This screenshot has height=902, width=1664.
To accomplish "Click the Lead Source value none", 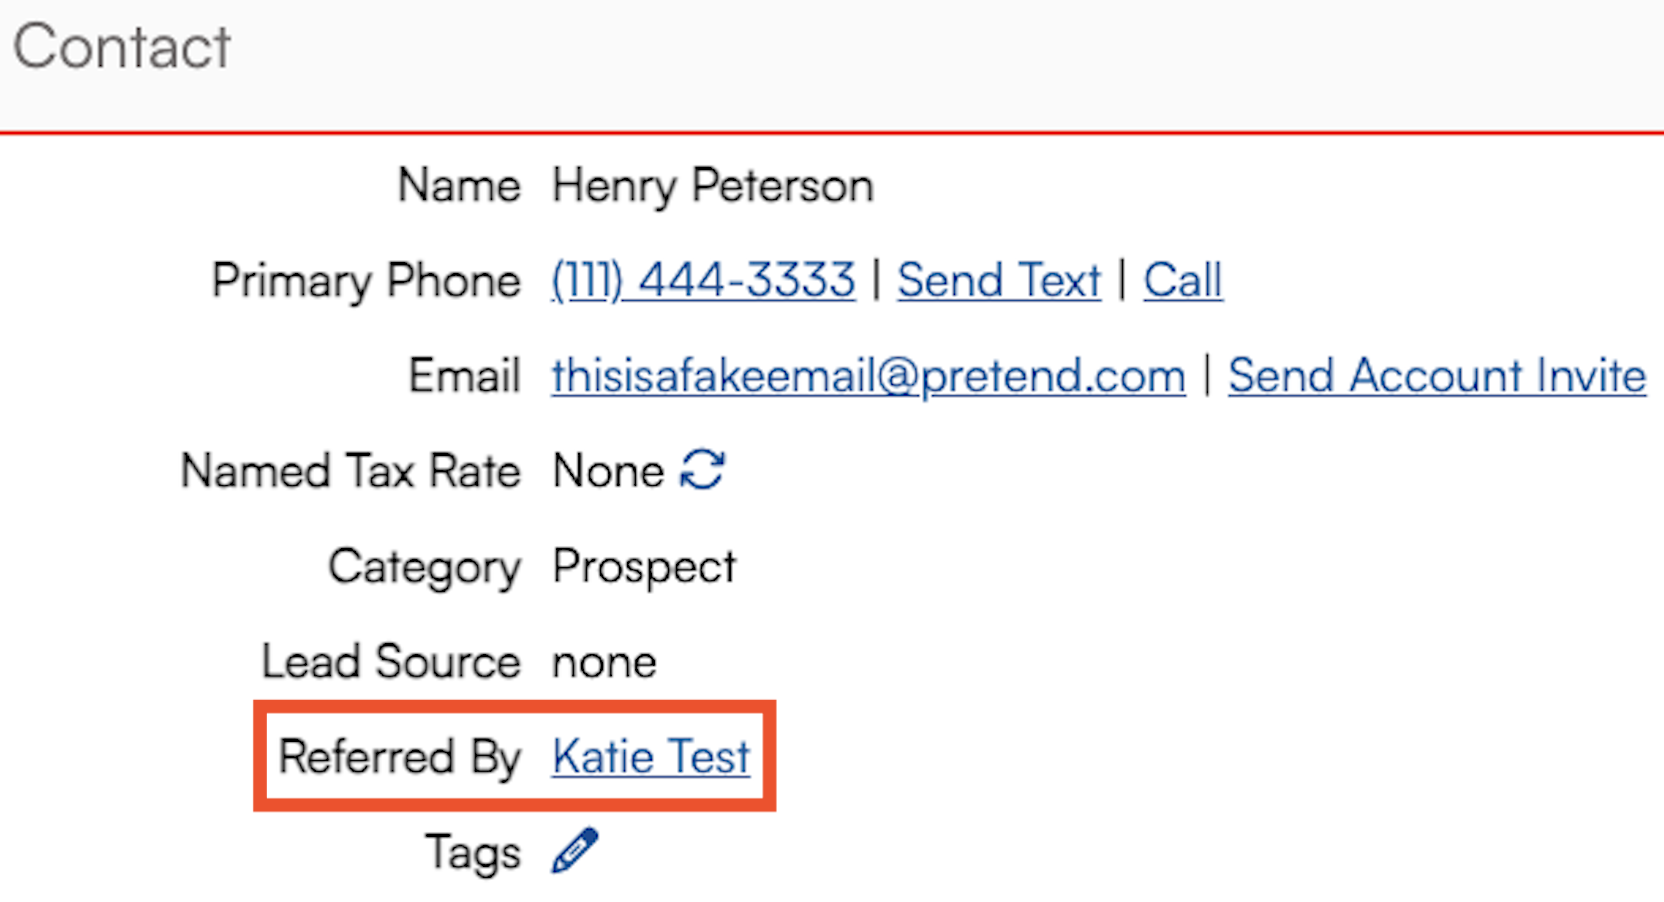I will (x=604, y=662).
